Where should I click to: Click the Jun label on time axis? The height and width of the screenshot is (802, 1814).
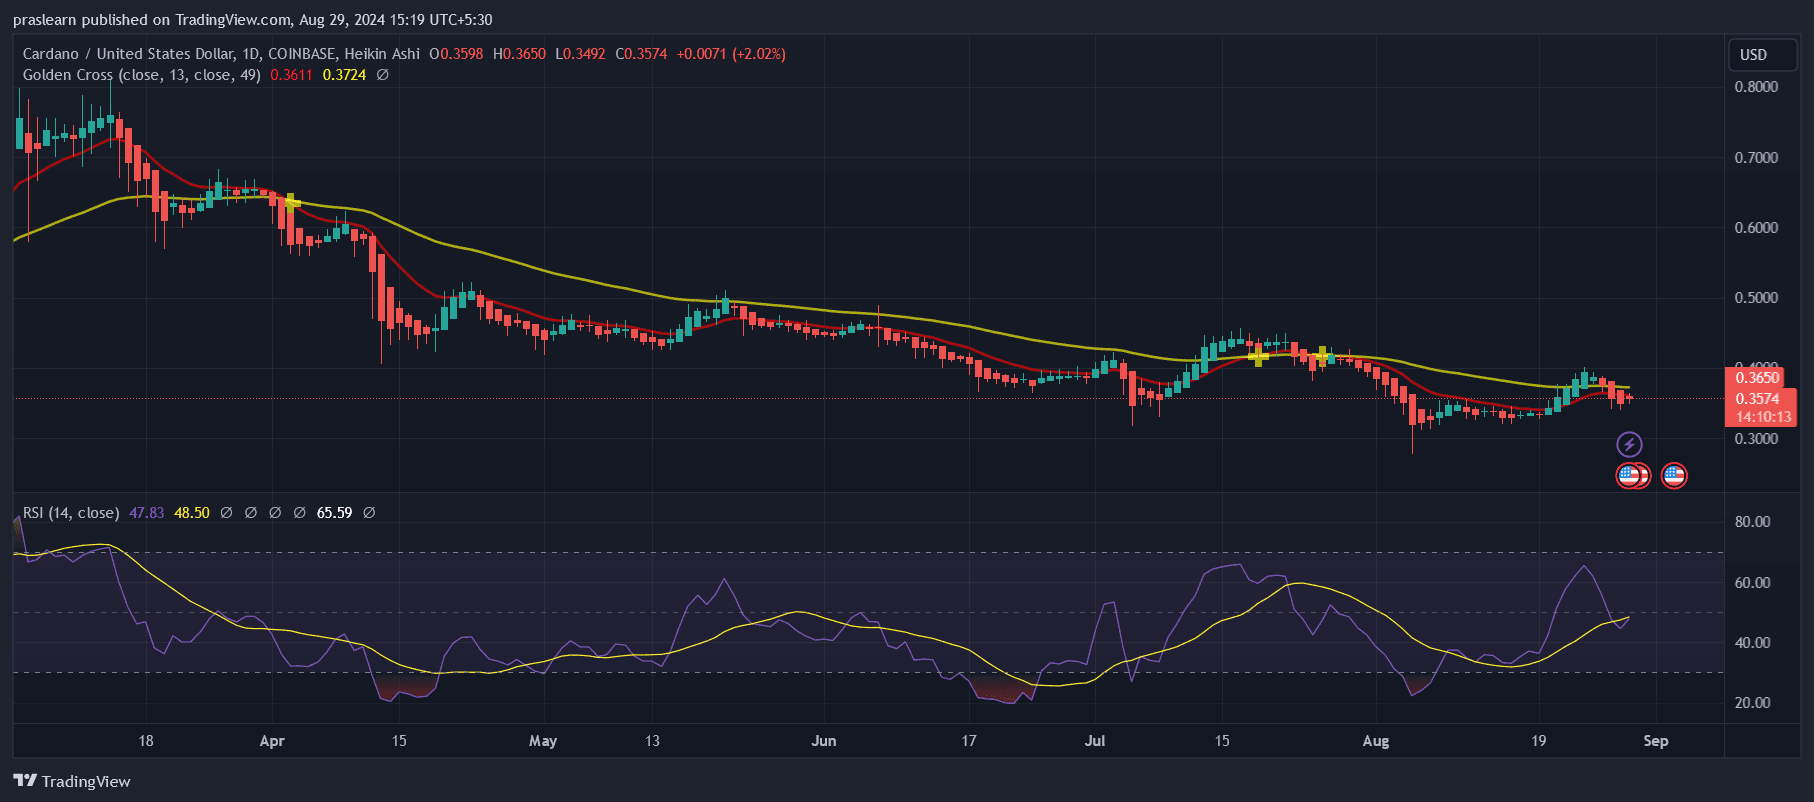[824, 741]
